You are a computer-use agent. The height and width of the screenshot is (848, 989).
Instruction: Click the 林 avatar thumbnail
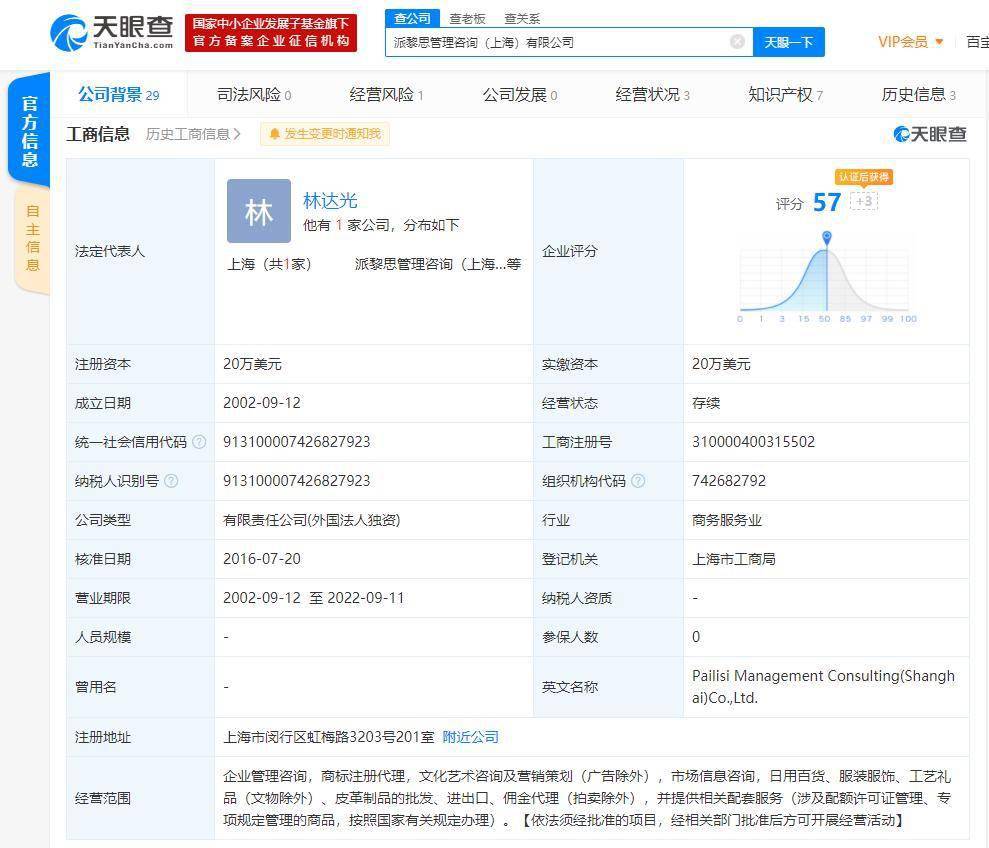coord(258,211)
